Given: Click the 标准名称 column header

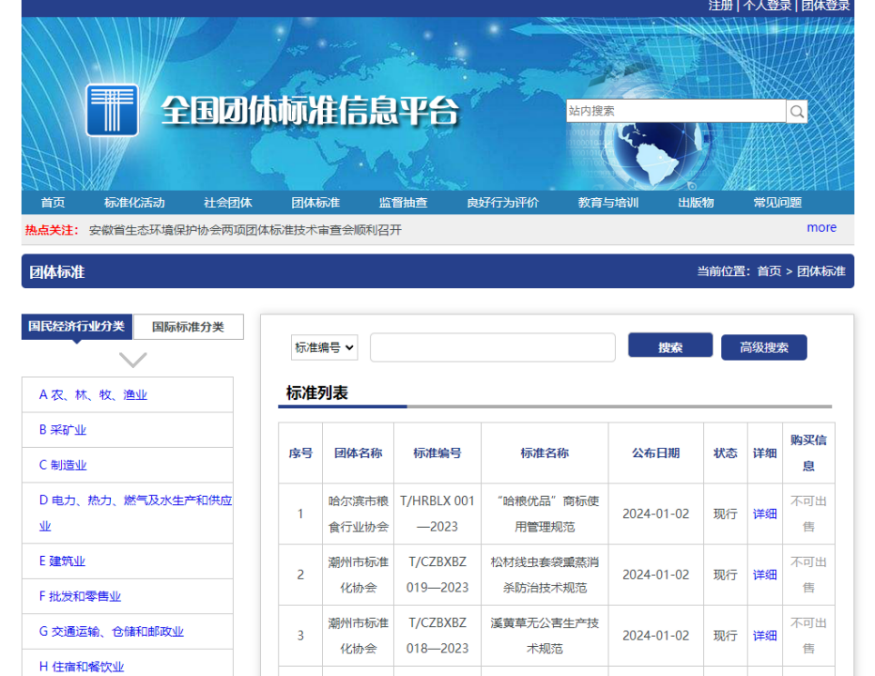Looking at the screenshot, I should click(x=545, y=453).
